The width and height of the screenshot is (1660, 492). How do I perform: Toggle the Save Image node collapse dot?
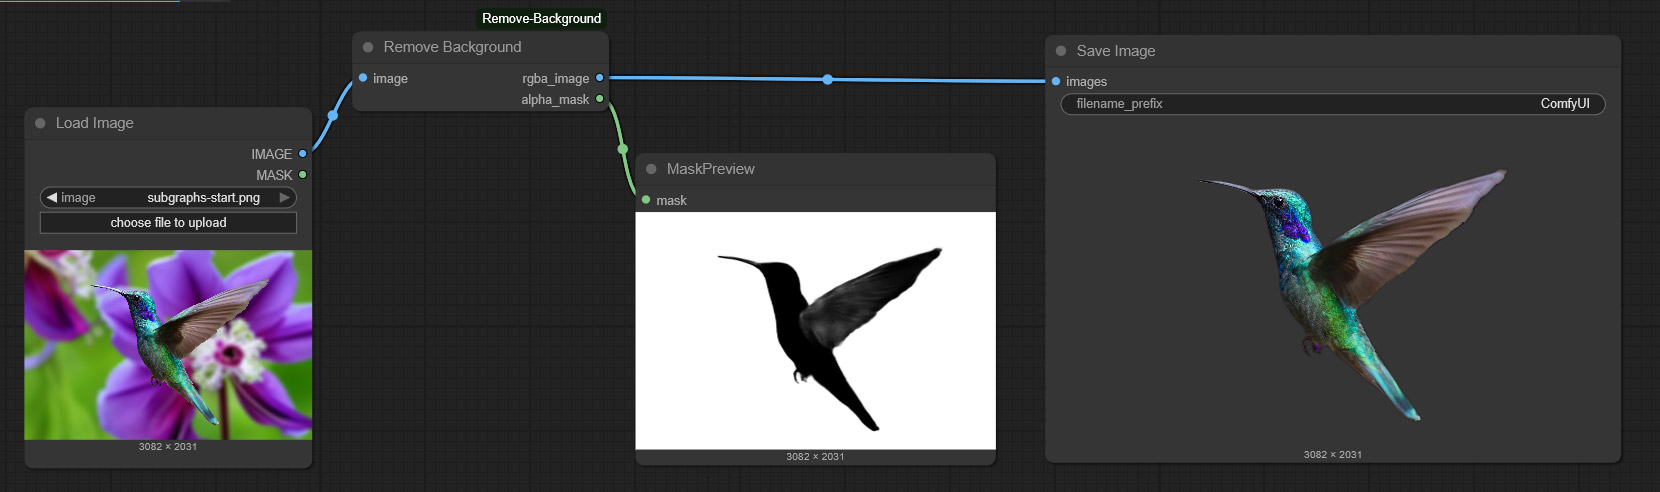[x=1061, y=51]
